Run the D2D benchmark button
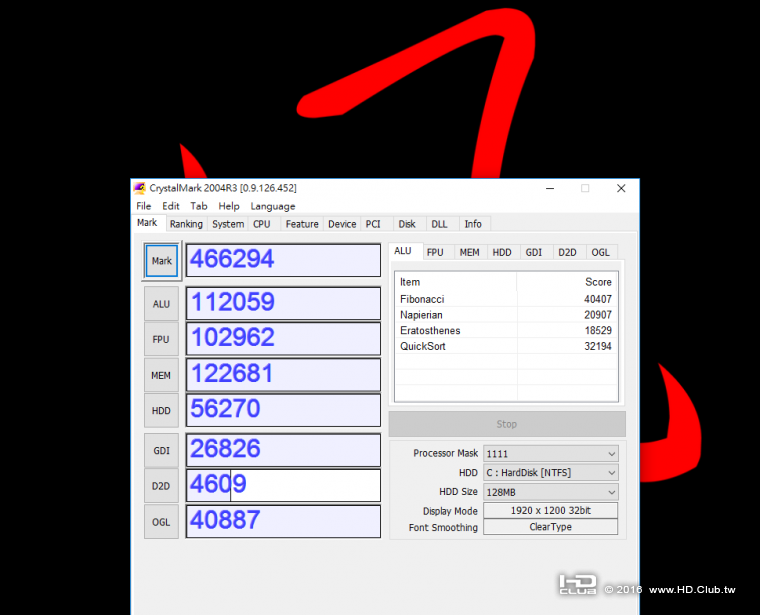The width and height of the screenshot is (760, 615). pos(161,486)
